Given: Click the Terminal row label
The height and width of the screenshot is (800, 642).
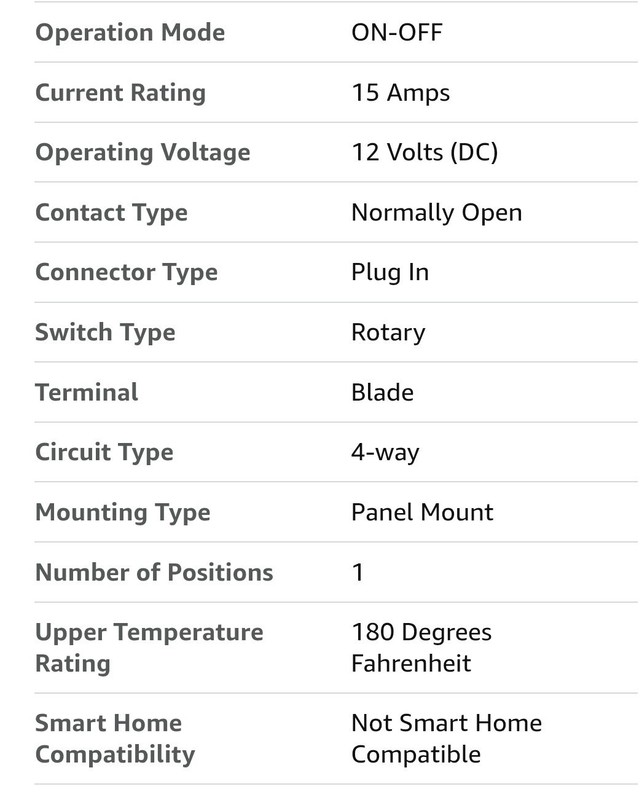Looking at the screenshot, I should pyautogui.click(x=87, y=392).
